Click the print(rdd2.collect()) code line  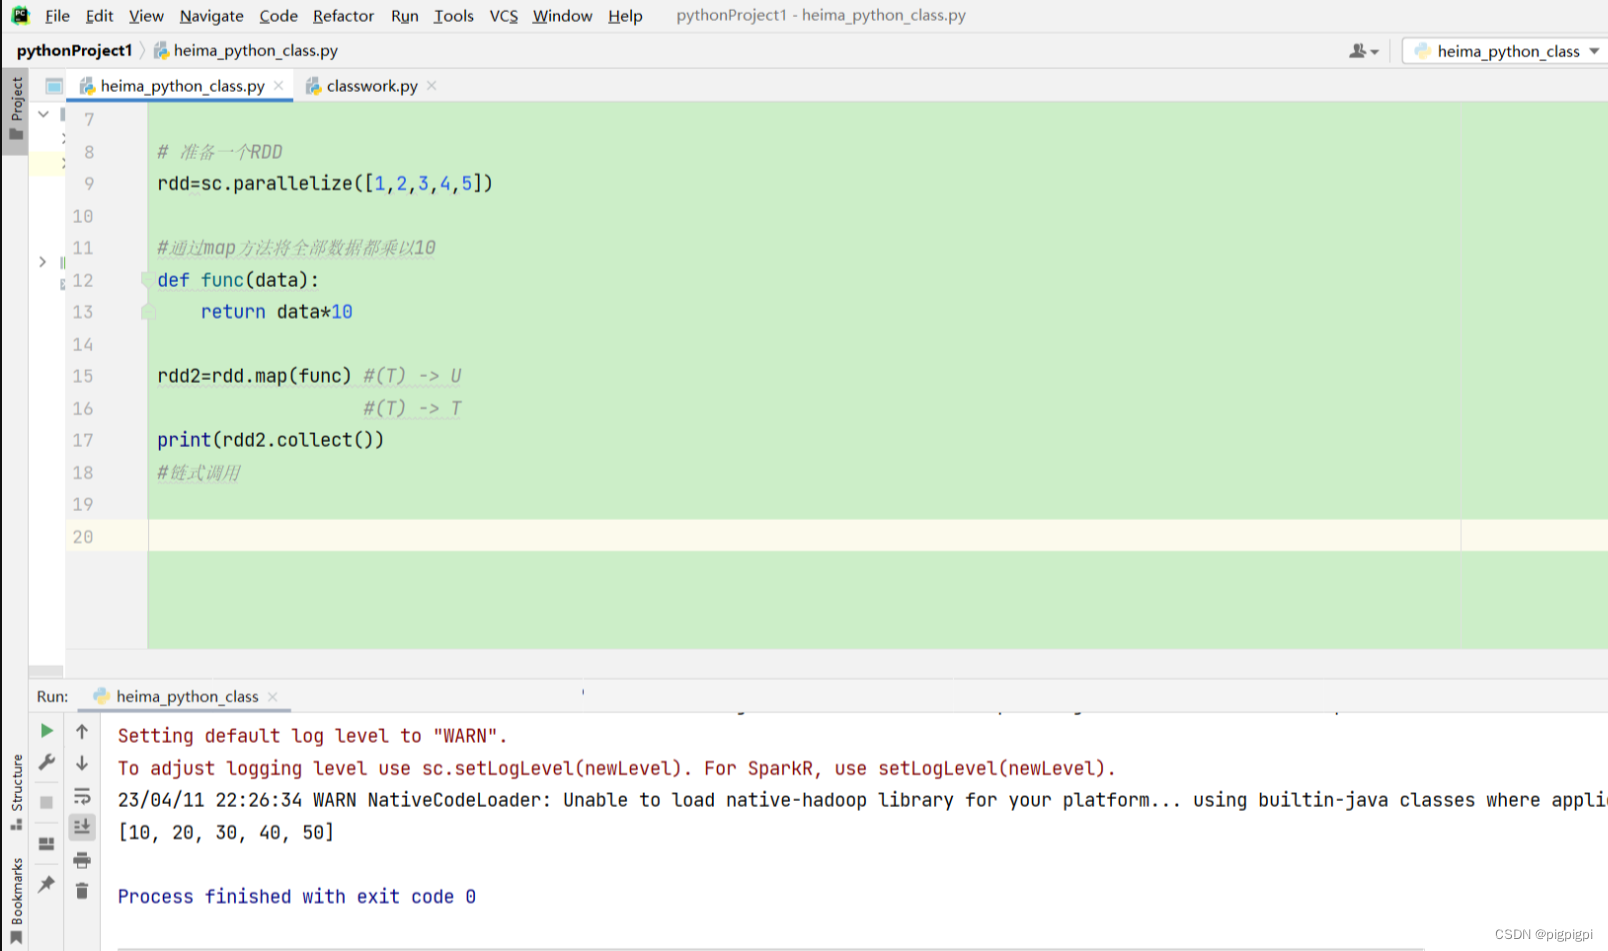[270, 440]
